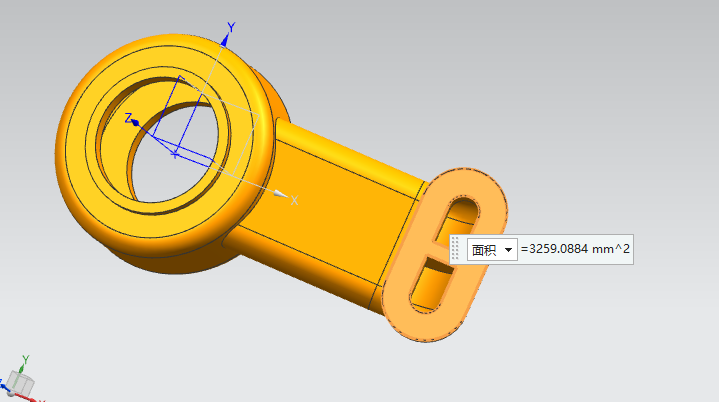Click the dotted grip handle on the measurement box
This screenshot has width=719, height=402.
456,249
